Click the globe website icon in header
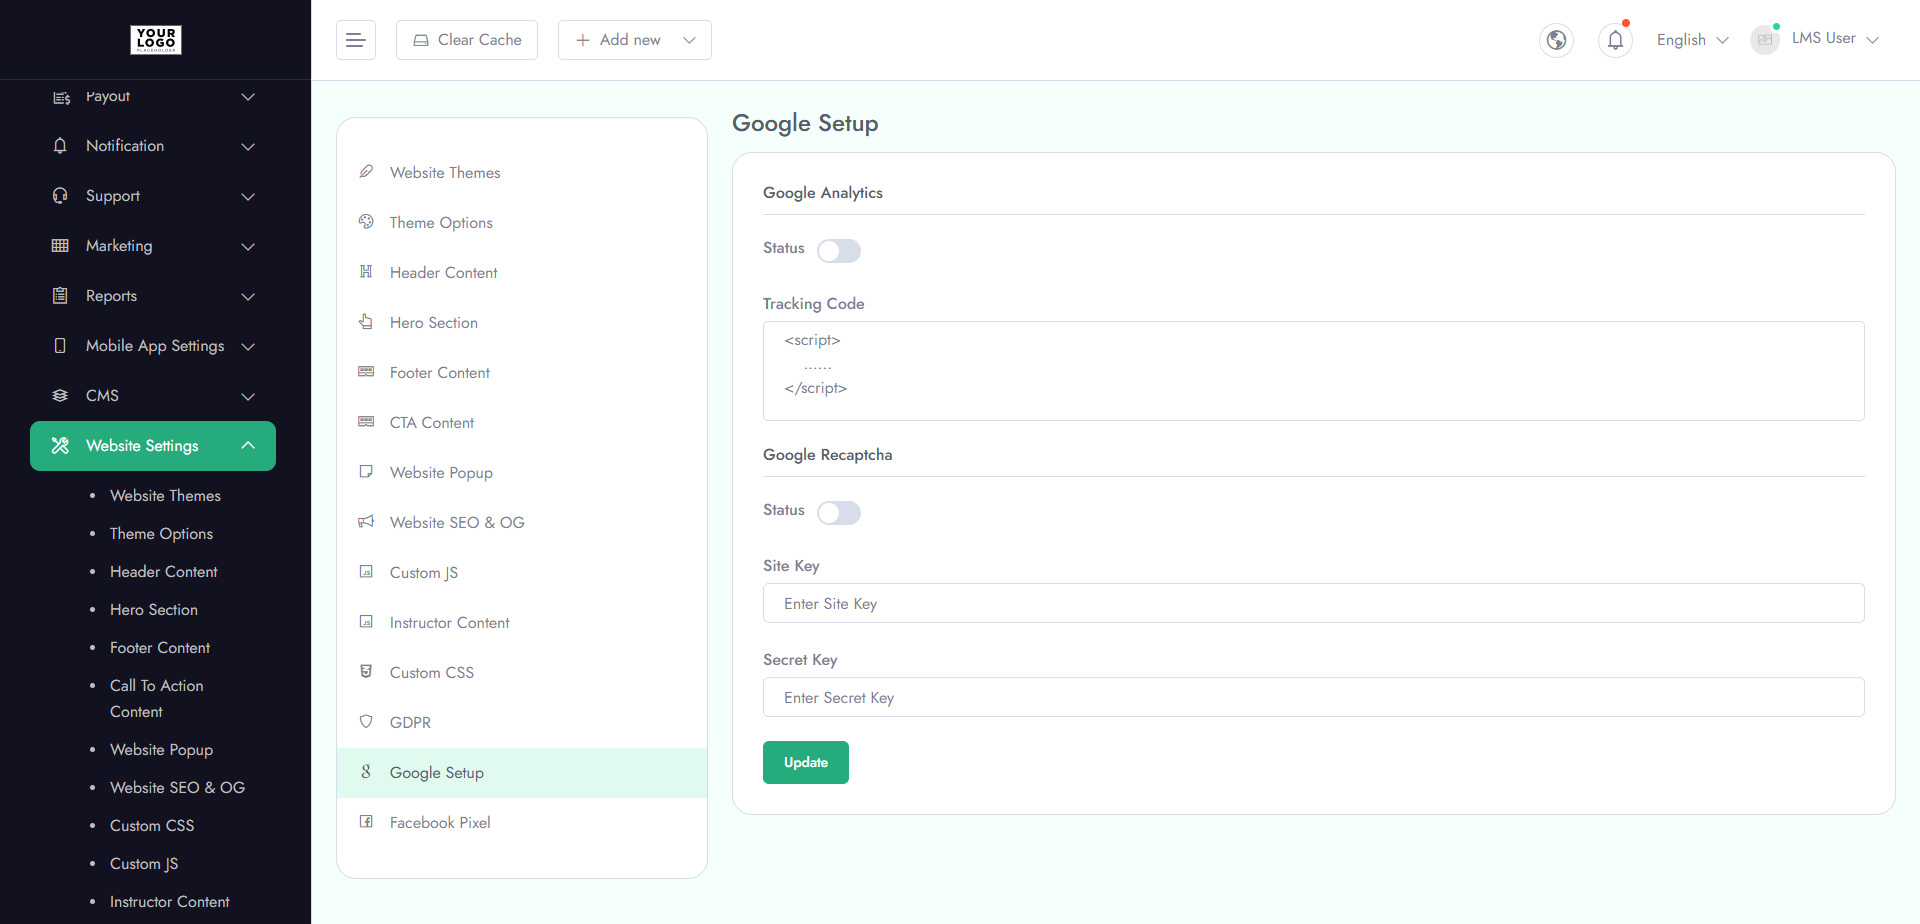Image resolution: width=1920 pixels, height=924 pixels. pos(1556,40)
